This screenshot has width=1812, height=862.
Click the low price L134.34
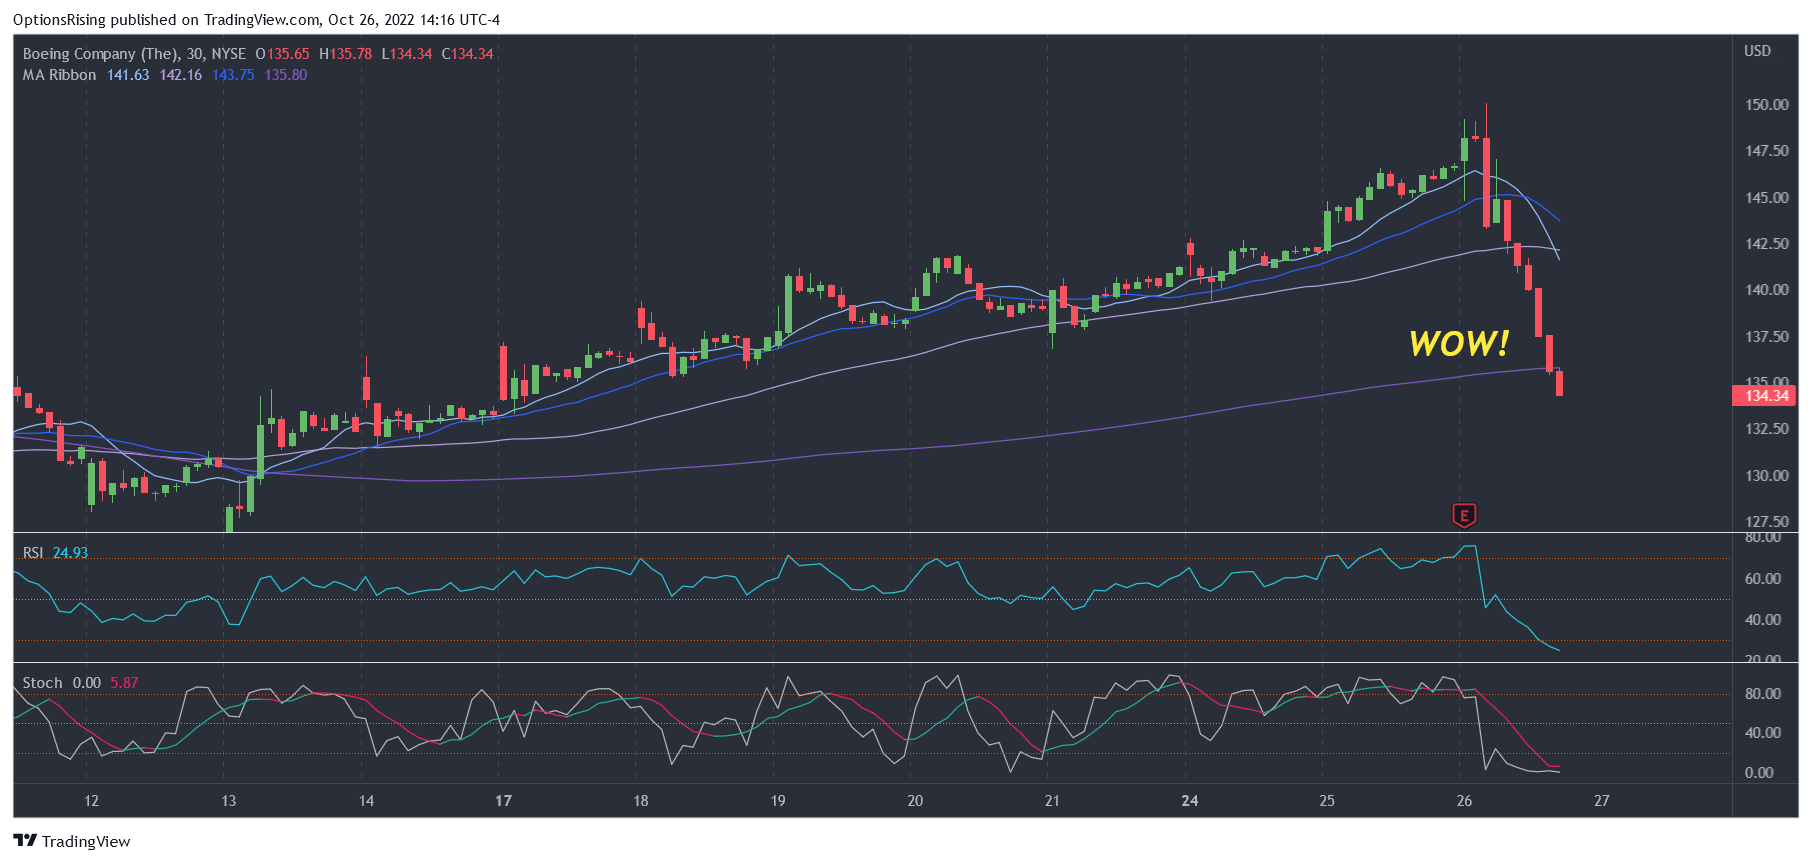click(406, 54)
